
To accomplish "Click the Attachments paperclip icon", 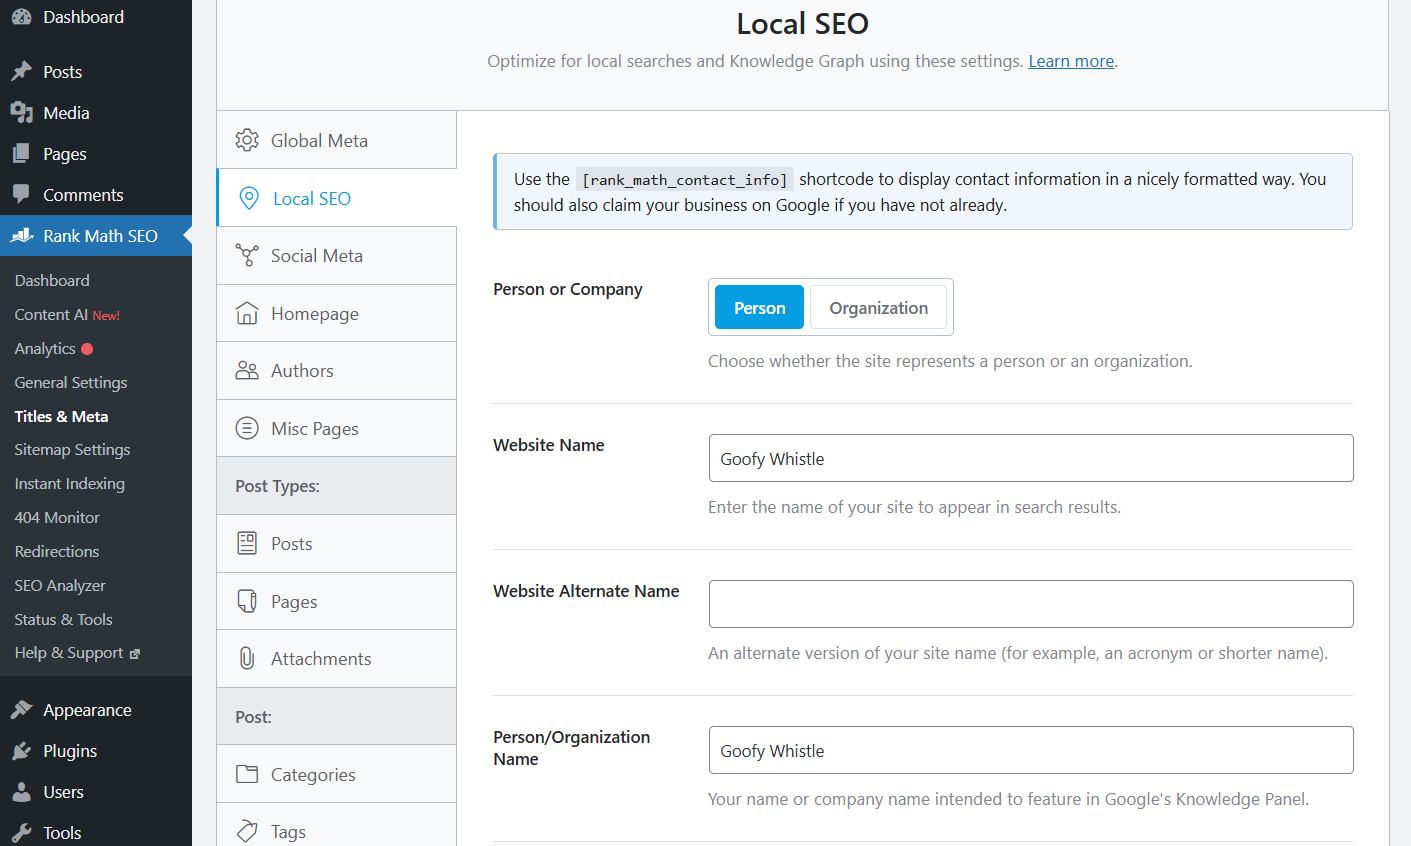I will [x=247, y=658].
